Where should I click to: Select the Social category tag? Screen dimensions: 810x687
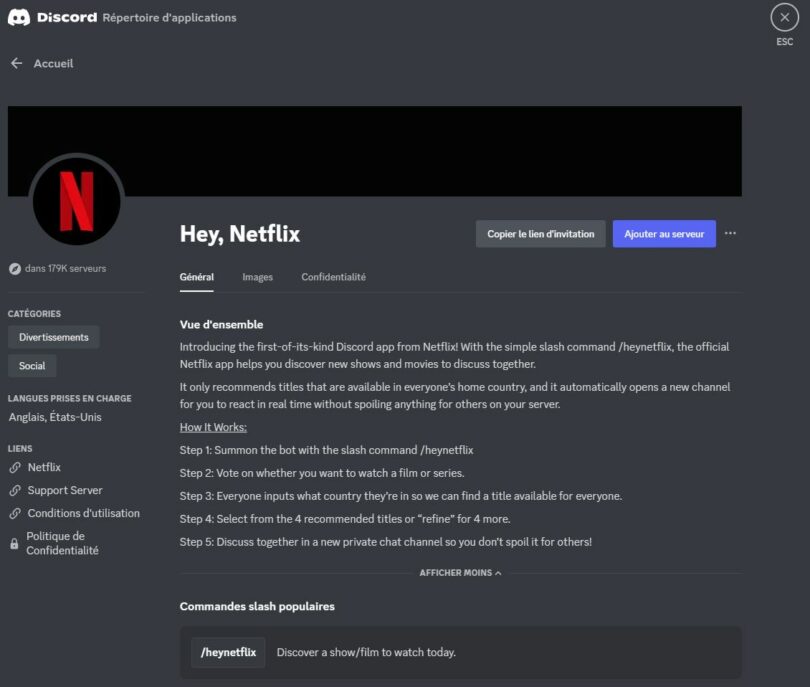point(32,366)
